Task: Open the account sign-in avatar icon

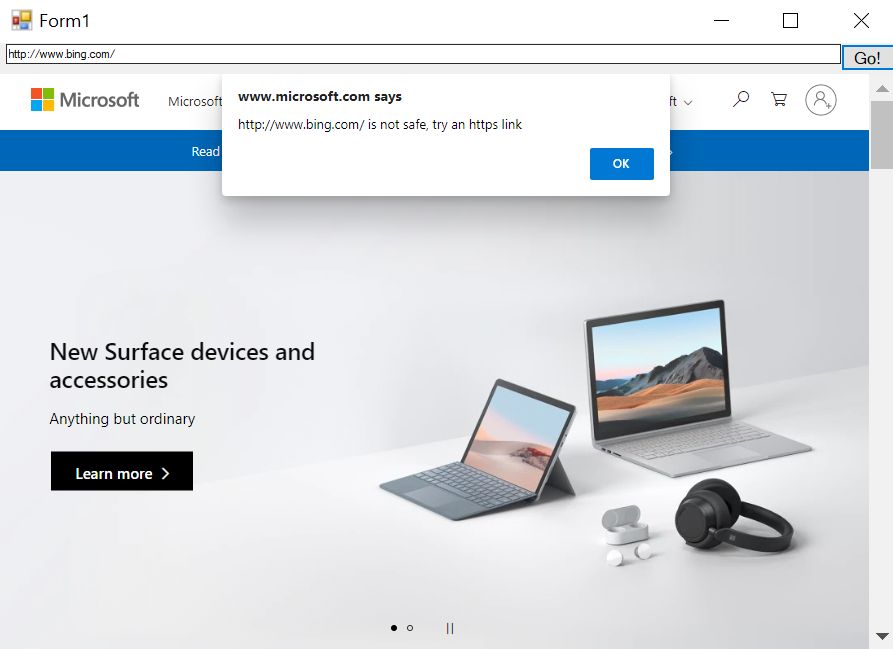Action: coord(820,100)
